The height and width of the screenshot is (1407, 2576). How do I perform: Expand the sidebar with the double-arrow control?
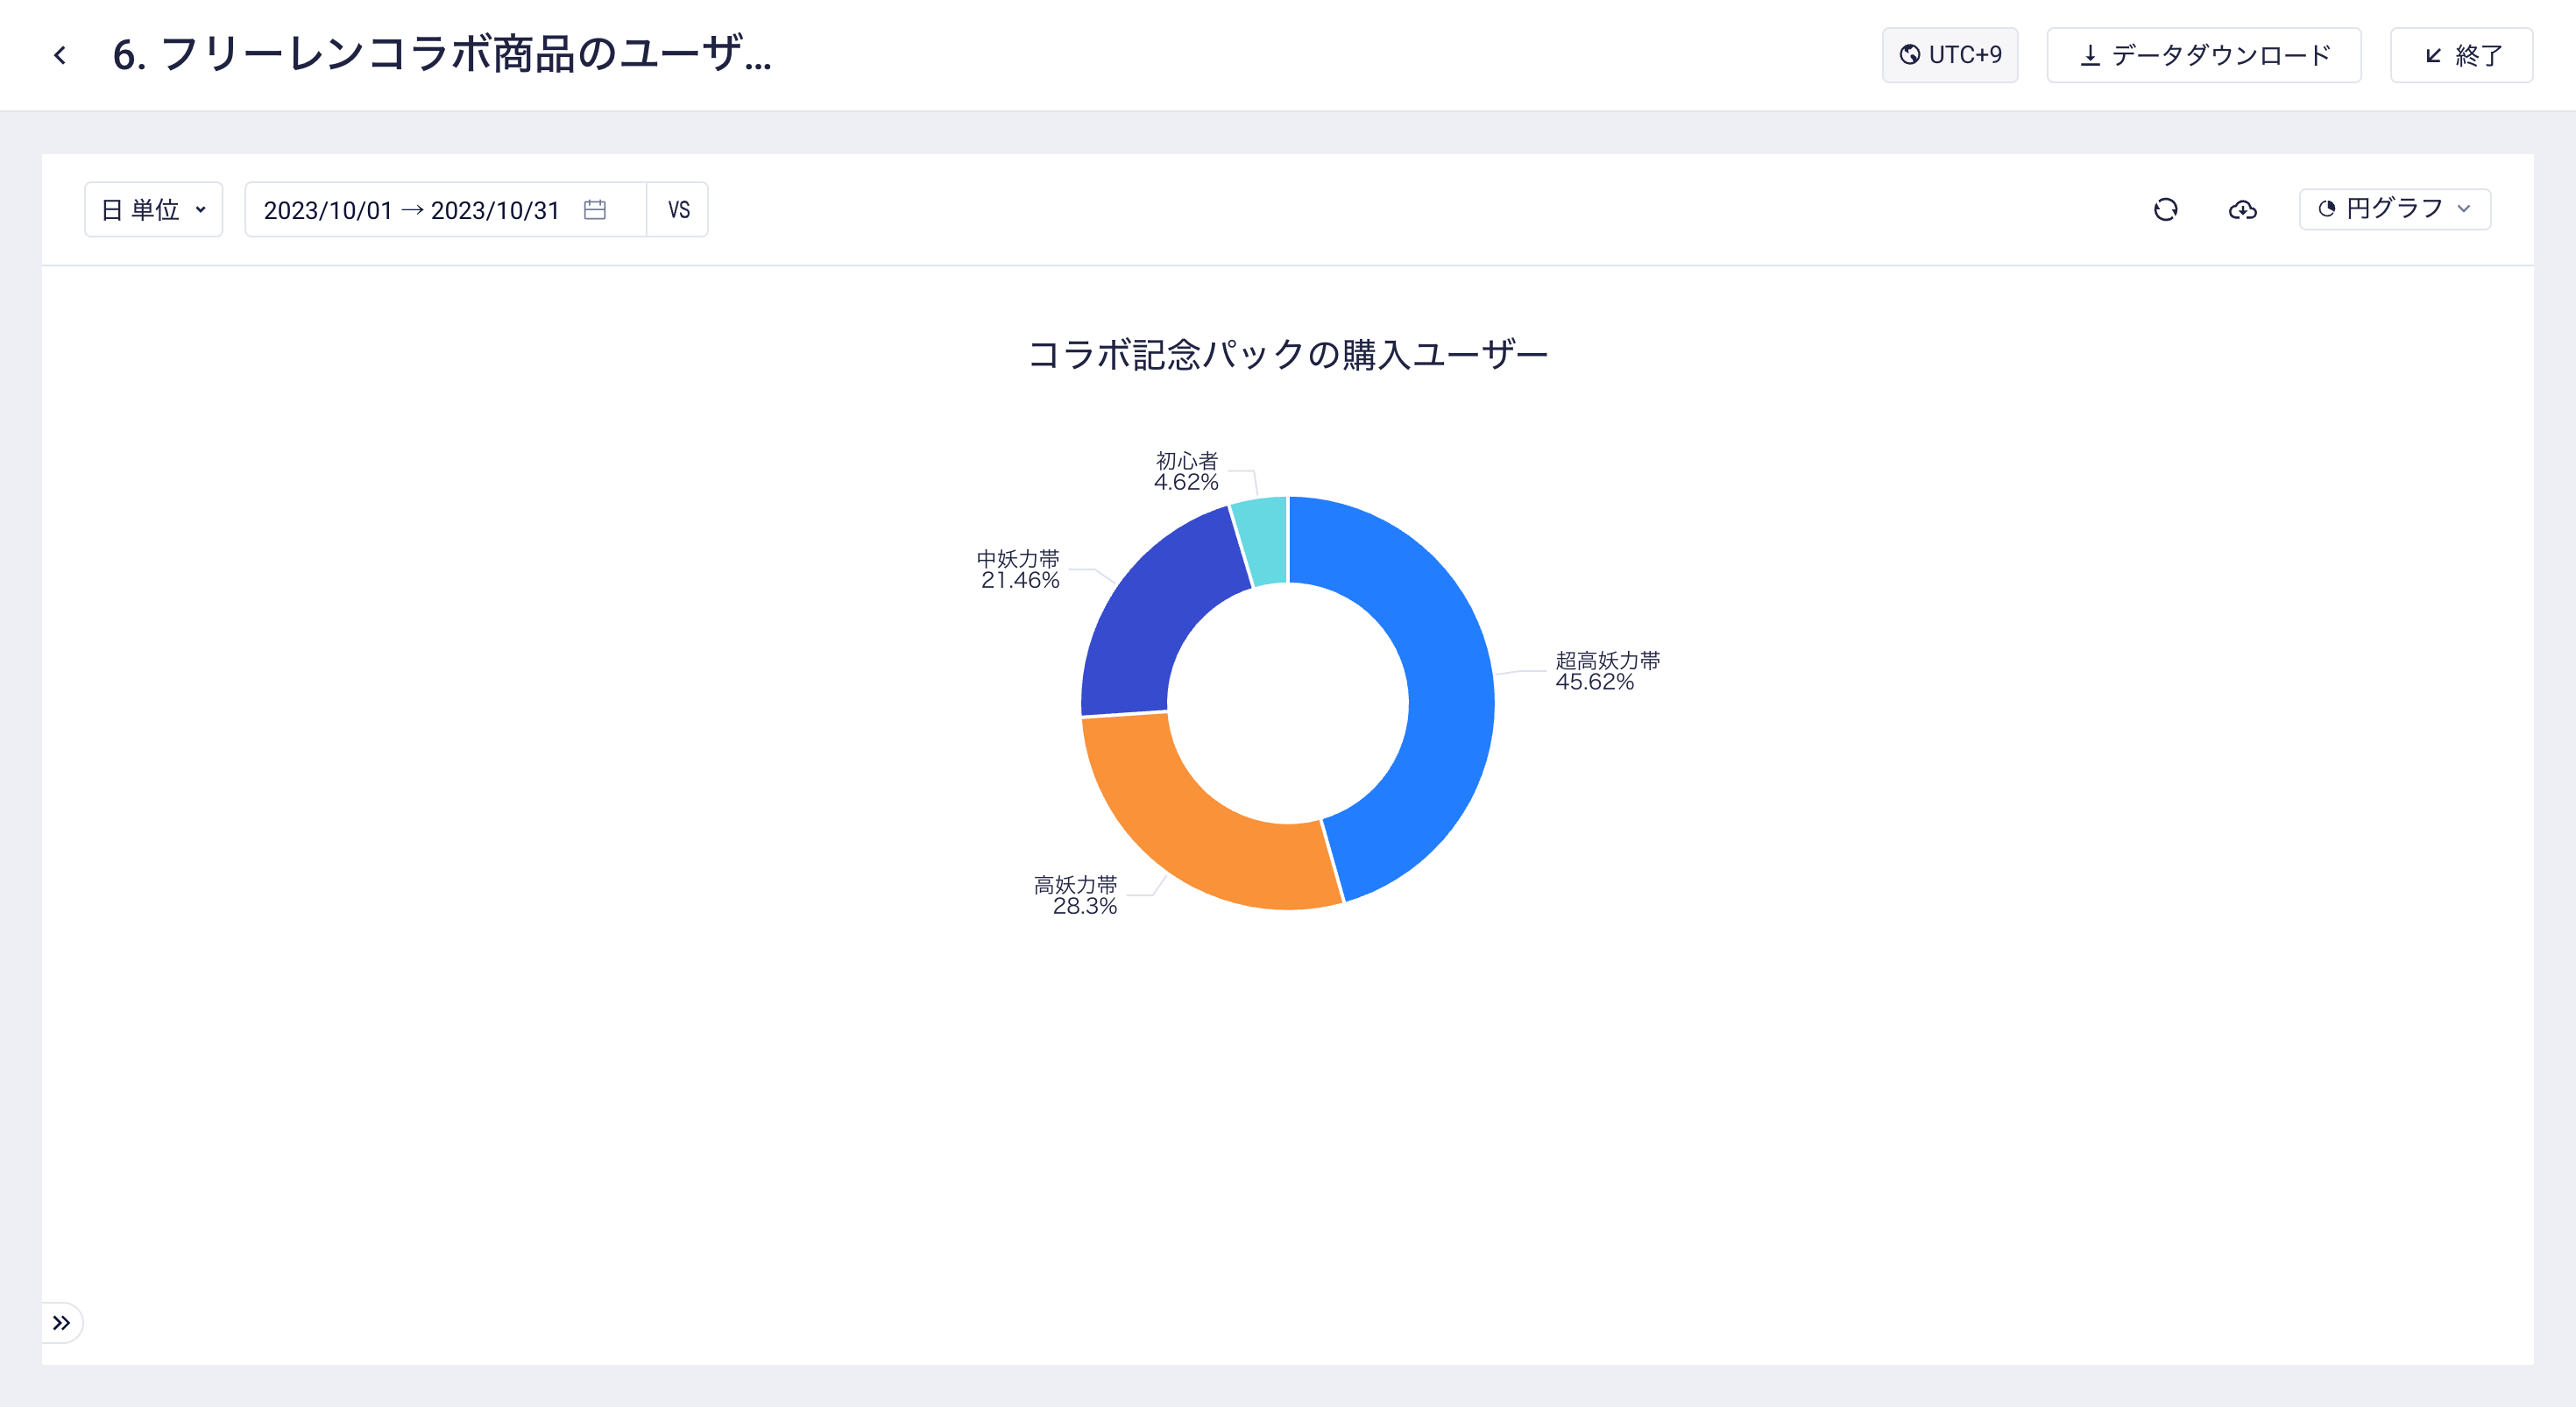point(64,1322)
